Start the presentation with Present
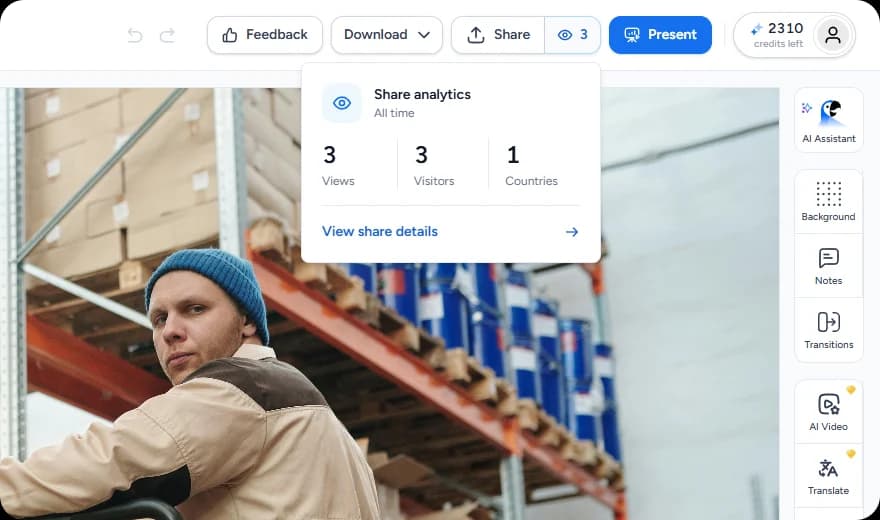The width and height of the screenshot is (880, 520). [x=660, y=35]
